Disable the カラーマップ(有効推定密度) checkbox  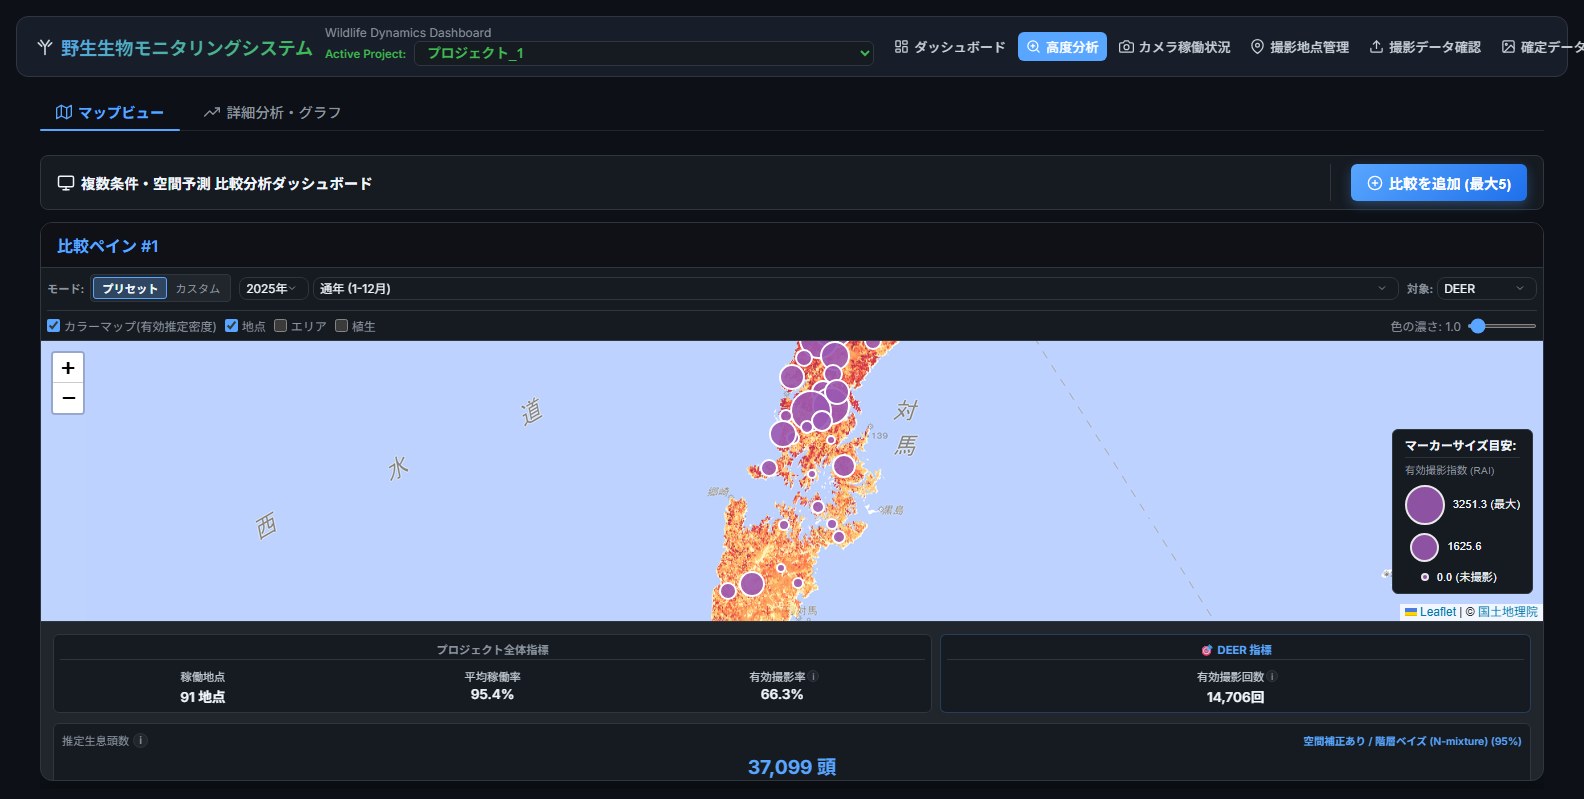[x=54, y=325]
